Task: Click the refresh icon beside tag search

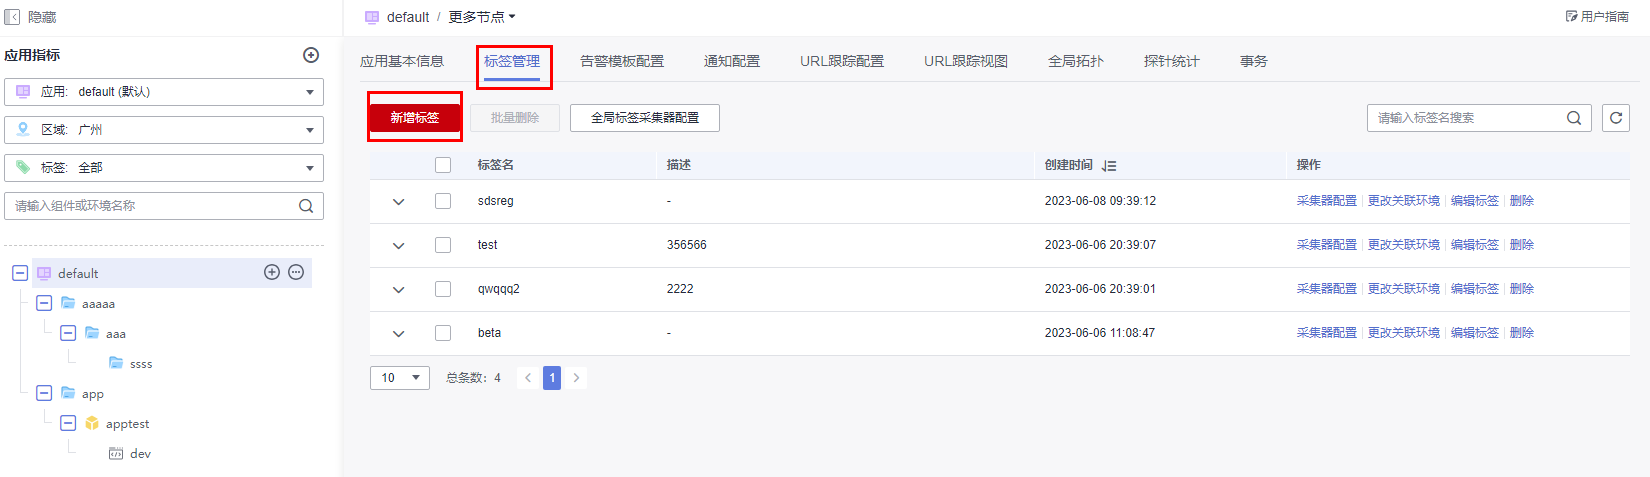Action: tap(1616, 118)
